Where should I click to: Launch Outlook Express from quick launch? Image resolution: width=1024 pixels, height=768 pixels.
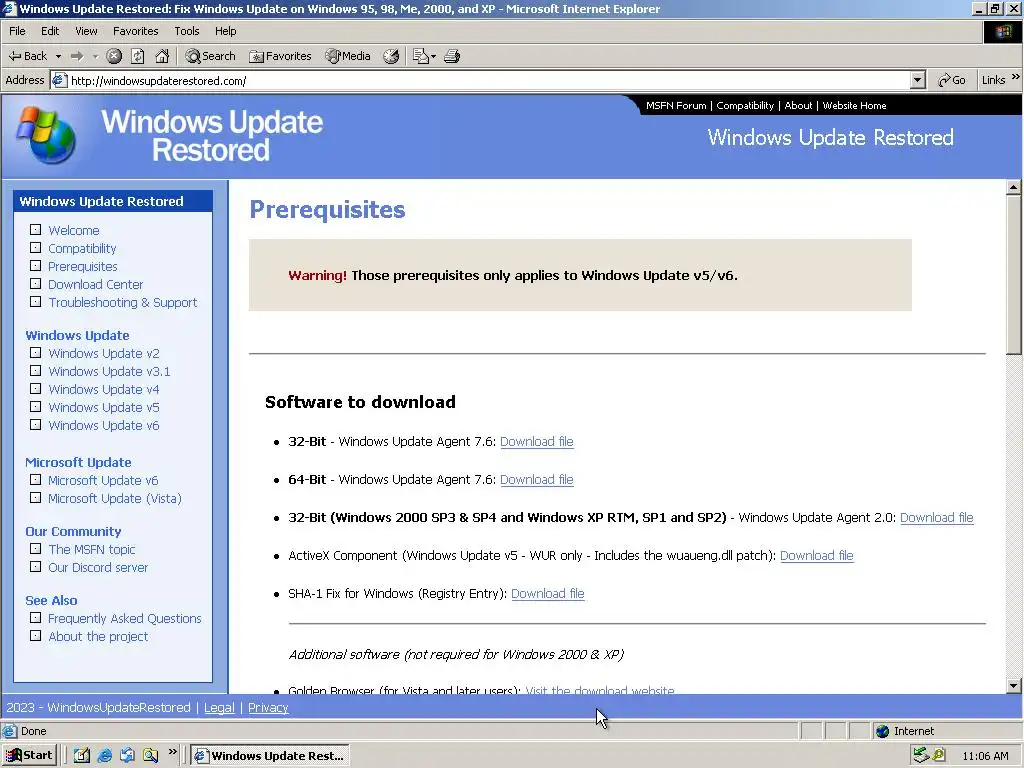[x=127, y=756]
